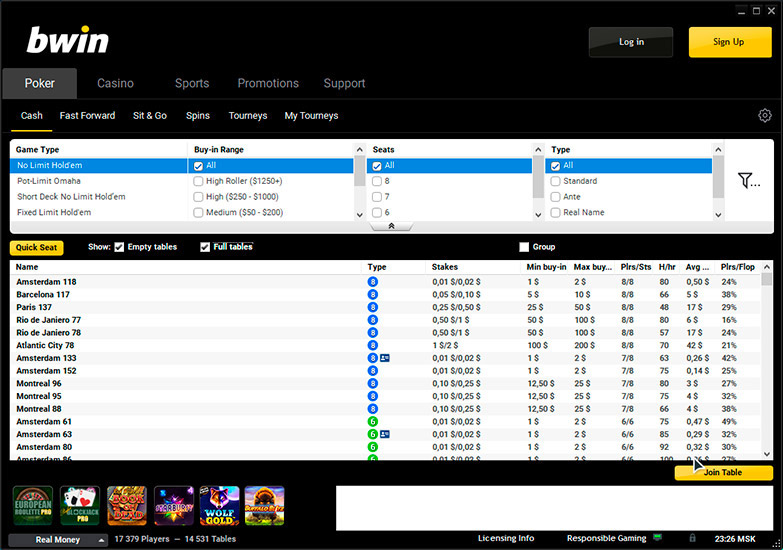This screenshot has height=550, width=783.
Task: Open the Support tab
Action: point(344,83)
